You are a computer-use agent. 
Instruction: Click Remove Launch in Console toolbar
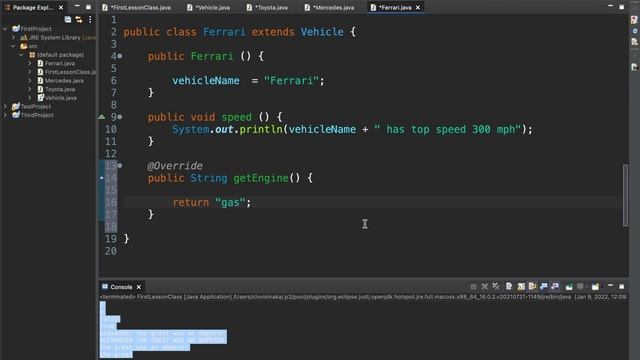[484, 287]
